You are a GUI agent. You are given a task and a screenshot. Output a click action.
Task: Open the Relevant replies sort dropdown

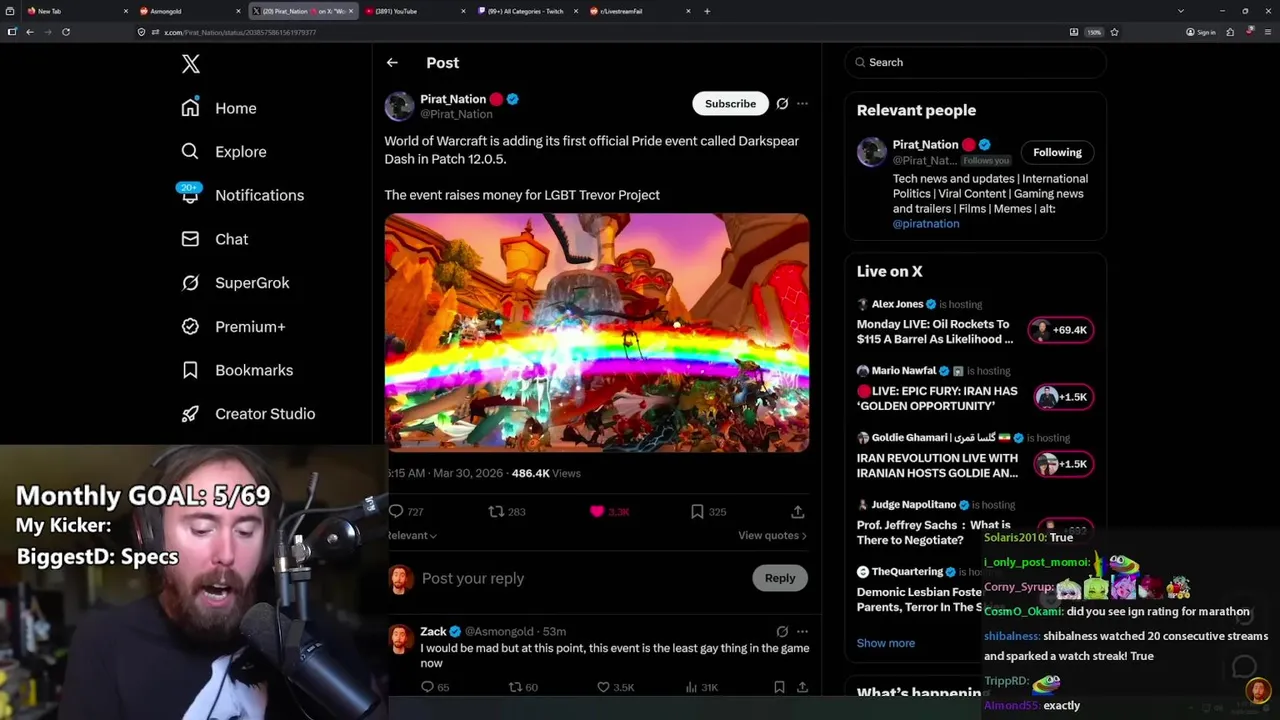[412, 535]
